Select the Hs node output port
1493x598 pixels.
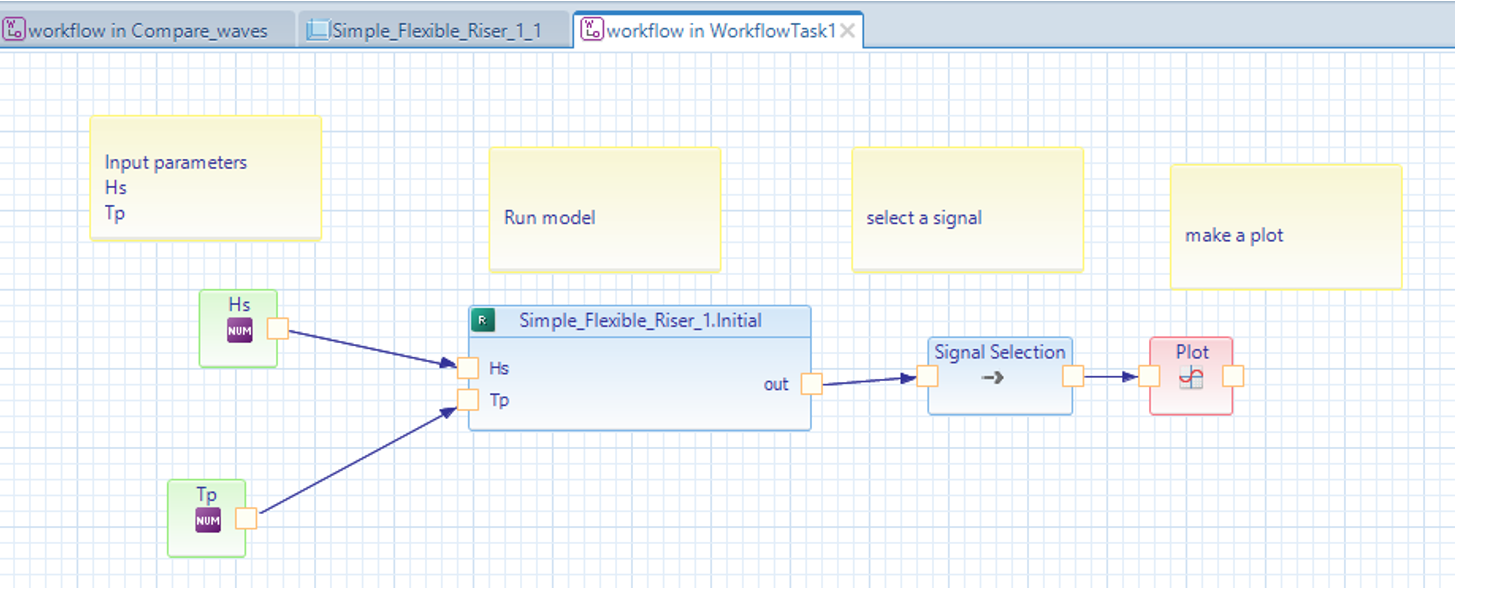(277, 329)
